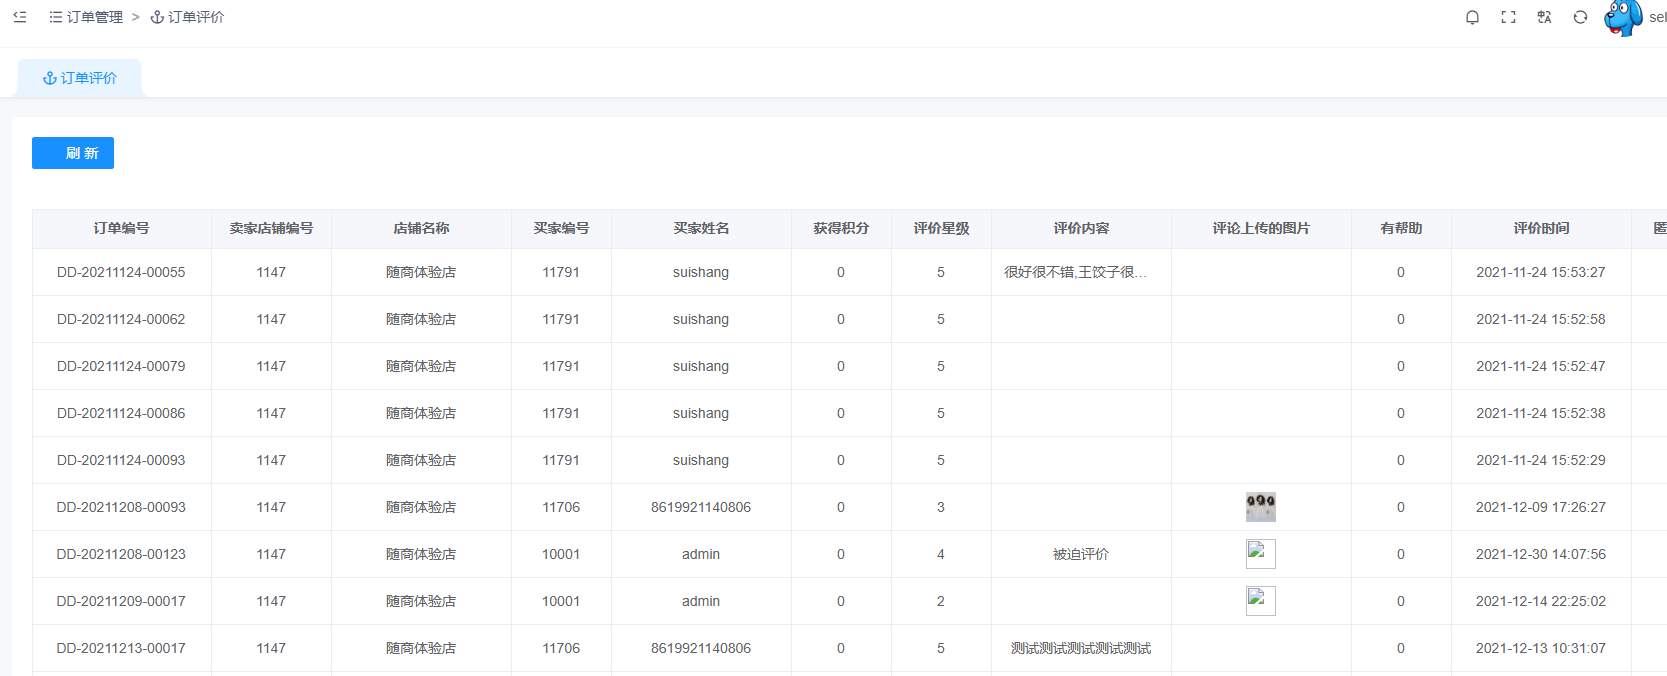This screenshot has width=1667, height=676.
Task: Click the 订单编号 column header
Action: click(121, 228)
